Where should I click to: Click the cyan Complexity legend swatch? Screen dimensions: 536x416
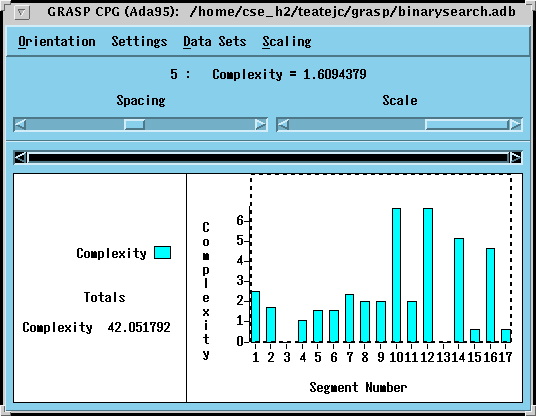coord(162,253)
